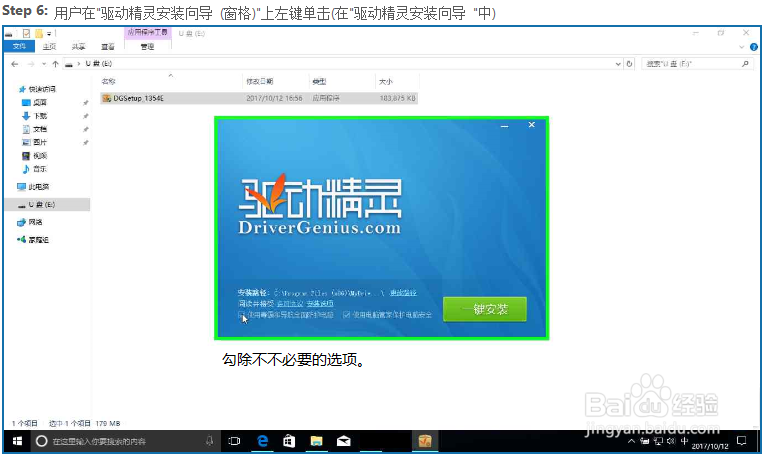Uncheck the first checkbox in the installer's bottom row
Viewport: 762px width, 455px height.
(x=242, y=315)
